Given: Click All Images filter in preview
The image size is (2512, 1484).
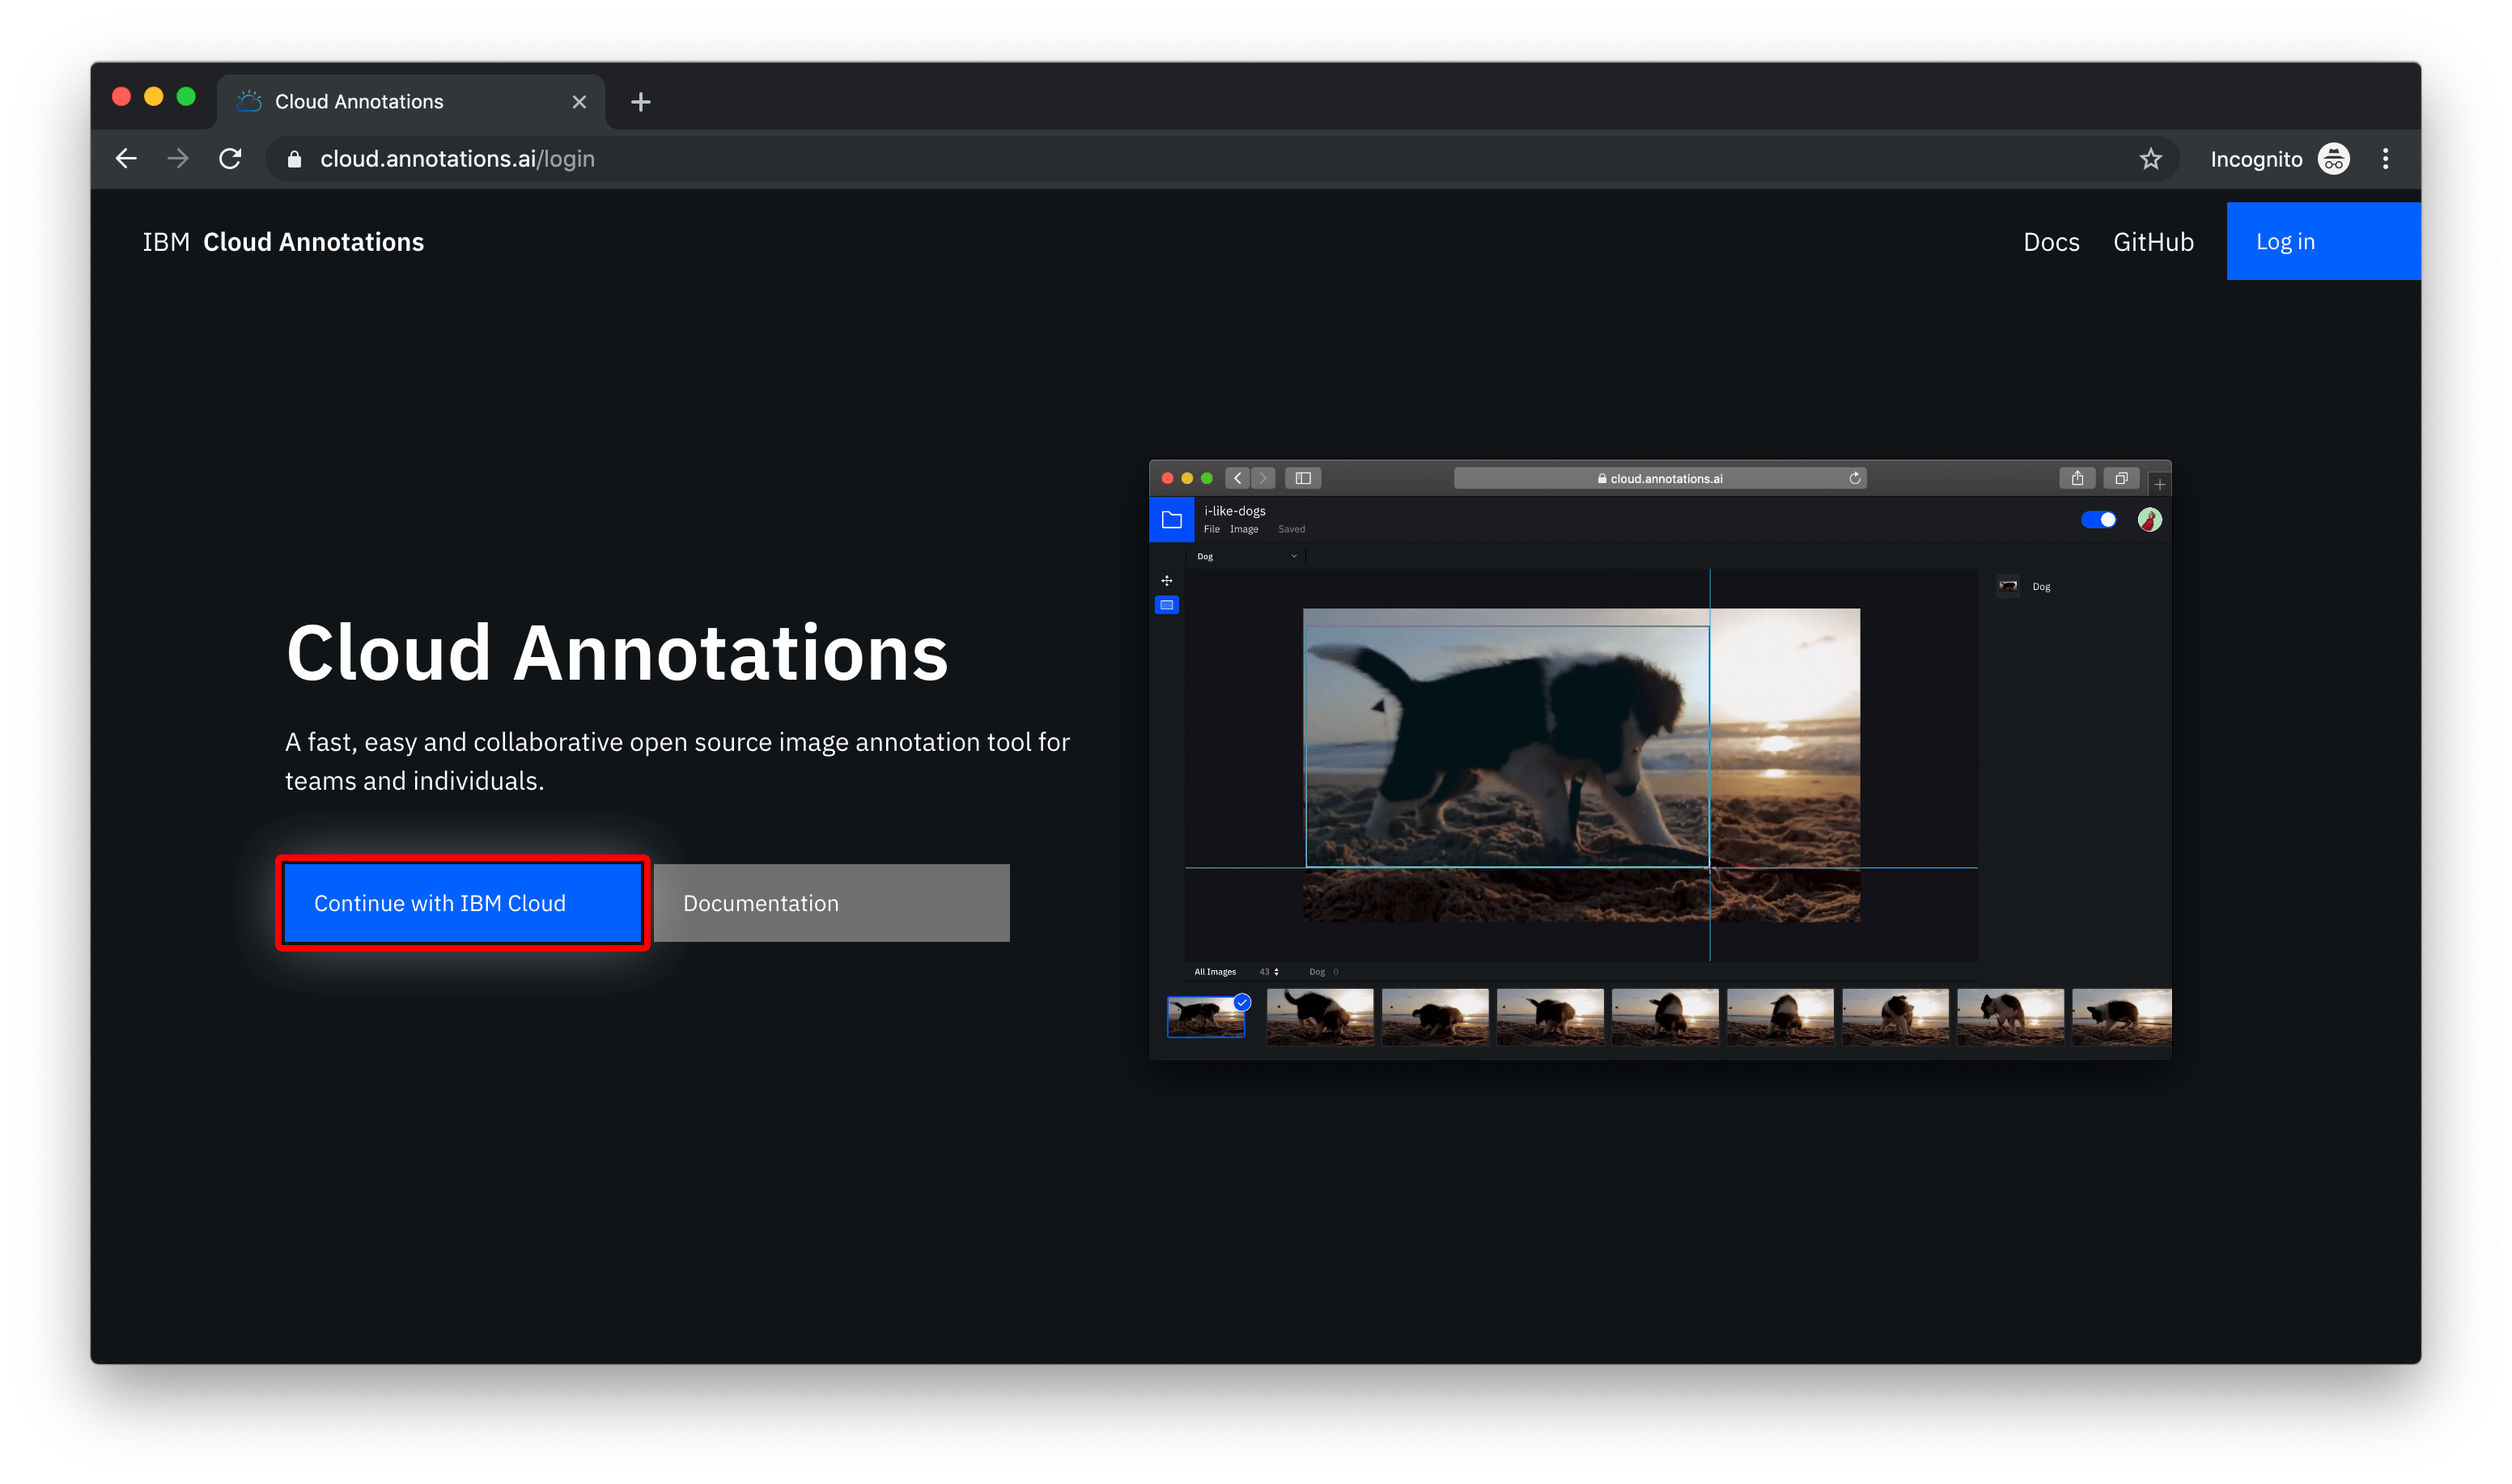Looking at the screenshot, I should pos(1215,972).
